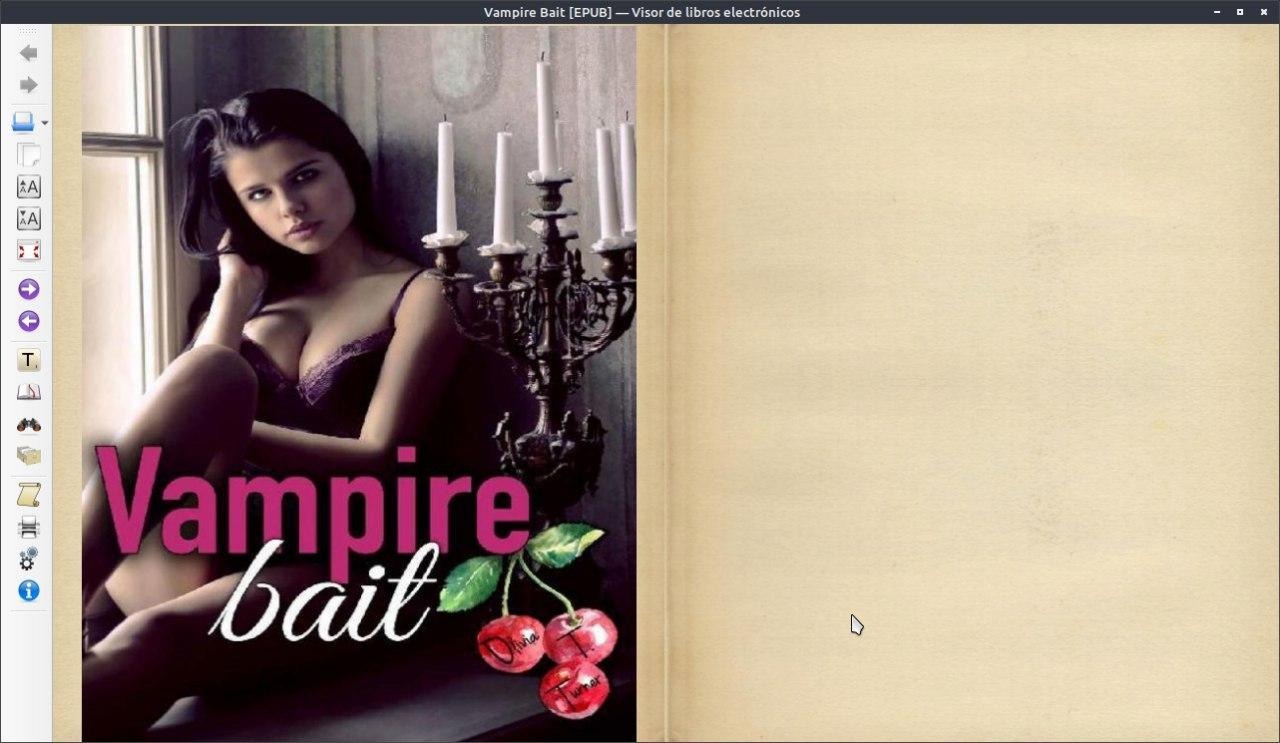Screen dimensions: 1280x743
Task: Close the e-book viewer window
Action: (x=1264, y=12)
